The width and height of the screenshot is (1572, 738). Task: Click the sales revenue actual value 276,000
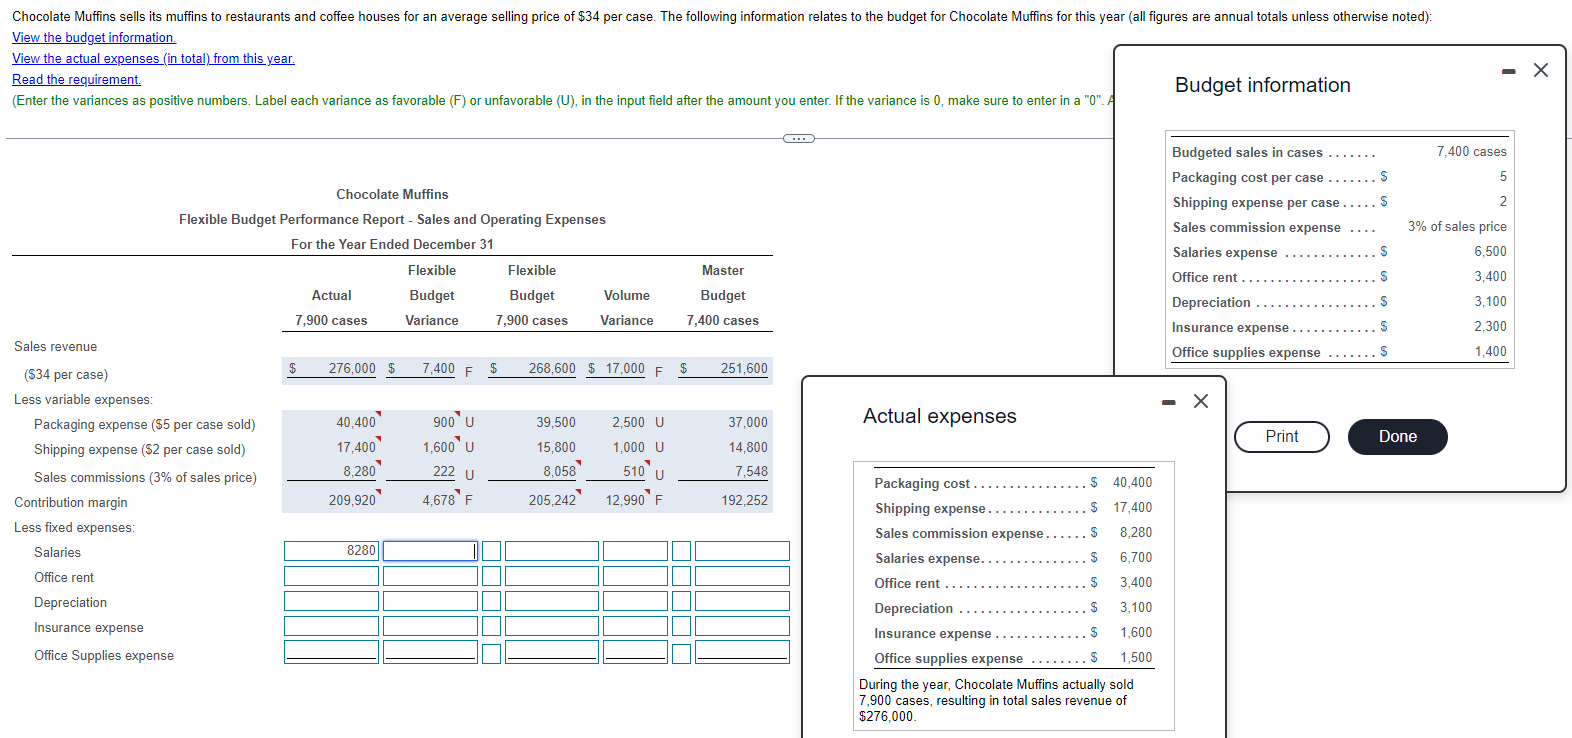(352, 369)
